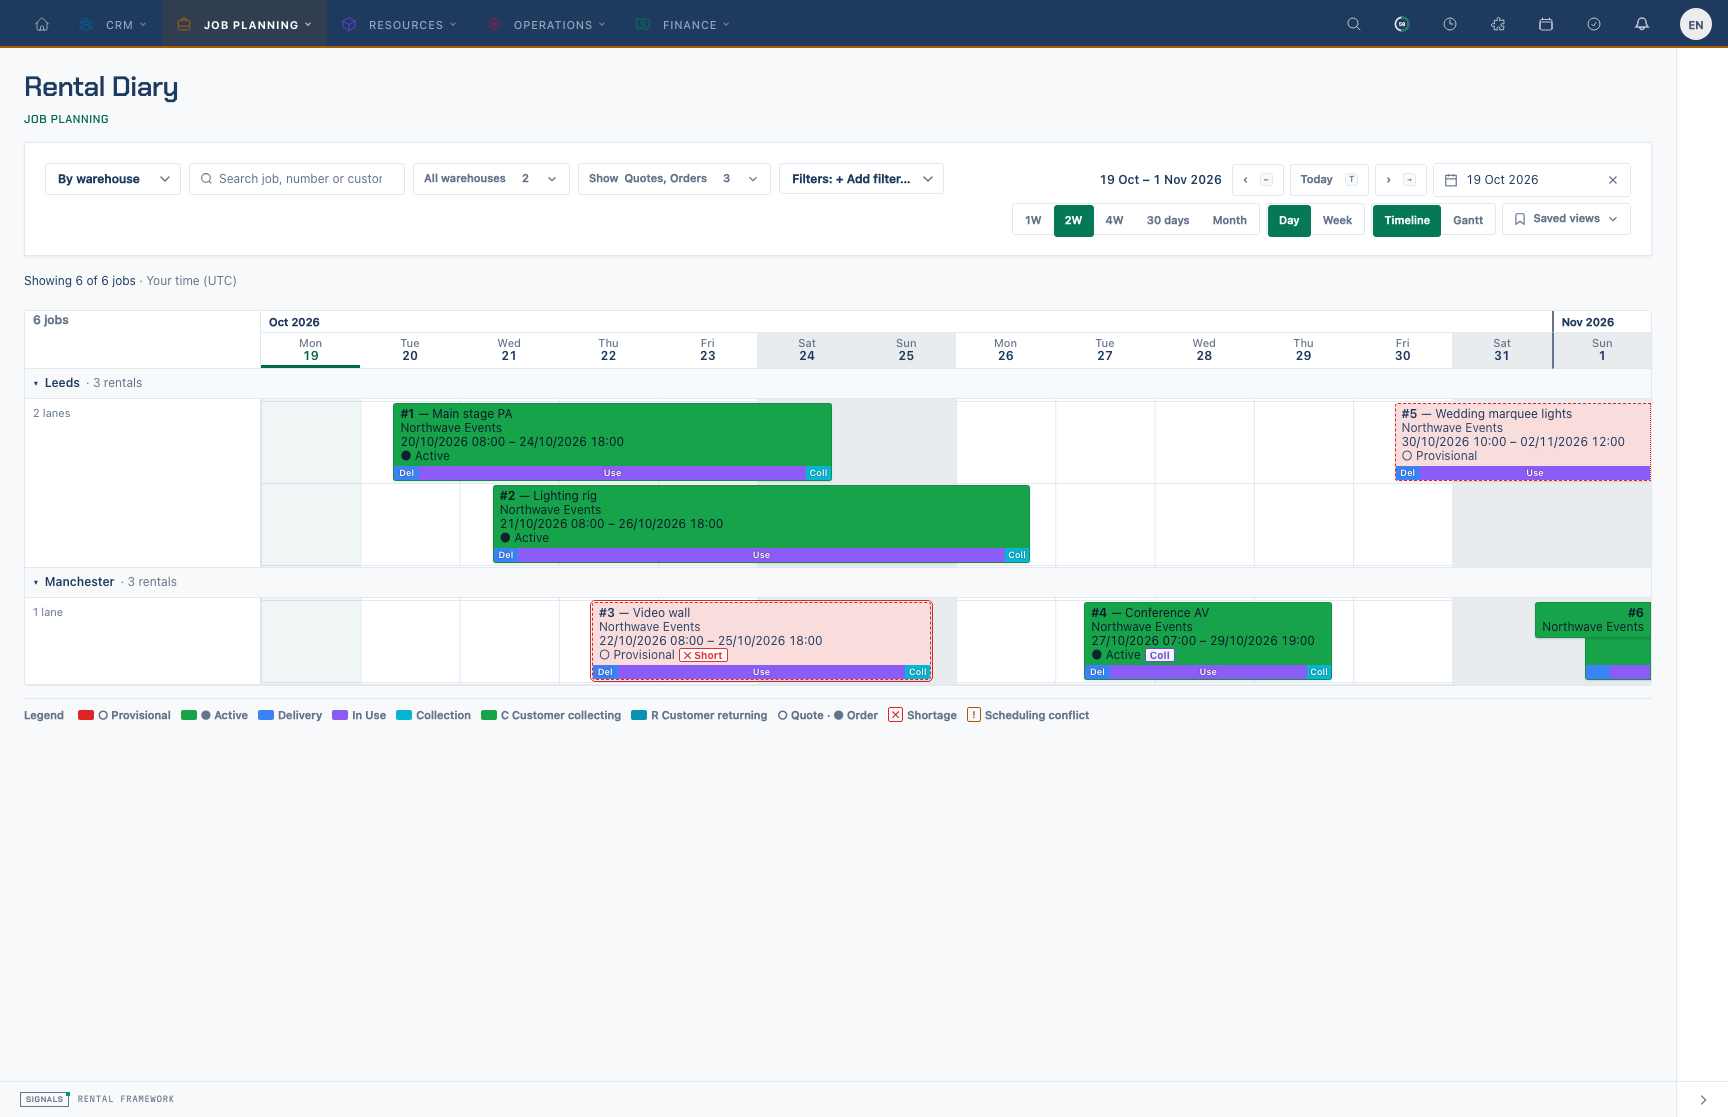Clear the 19 Oct 2026 date field
Image resolution: width=1728 pixels, height=1117 pixels.
(x=1613, y=180)
